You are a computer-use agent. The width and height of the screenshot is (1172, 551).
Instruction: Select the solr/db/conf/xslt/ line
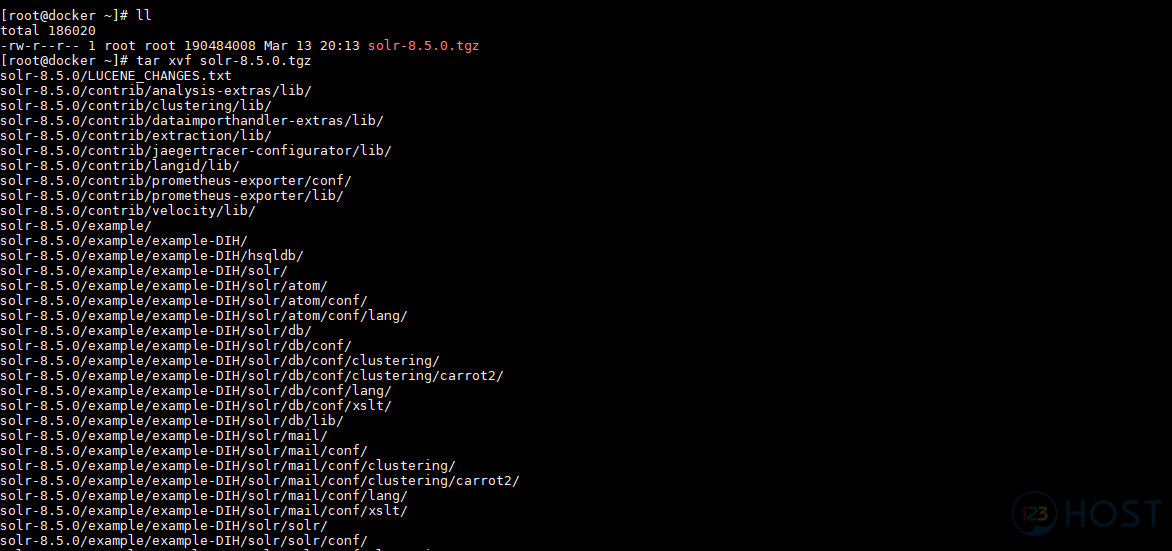click(196, 404)
